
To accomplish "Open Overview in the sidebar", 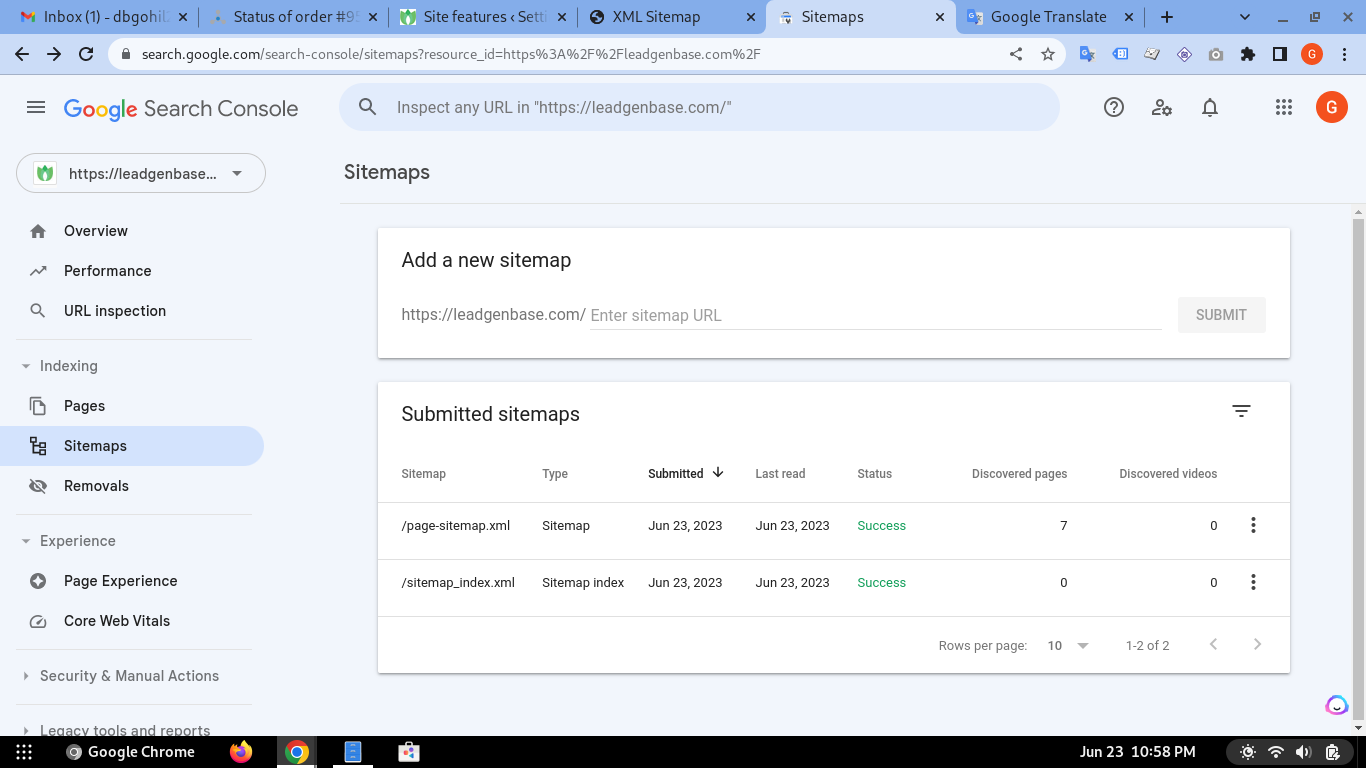I will (x=132, y=231).
